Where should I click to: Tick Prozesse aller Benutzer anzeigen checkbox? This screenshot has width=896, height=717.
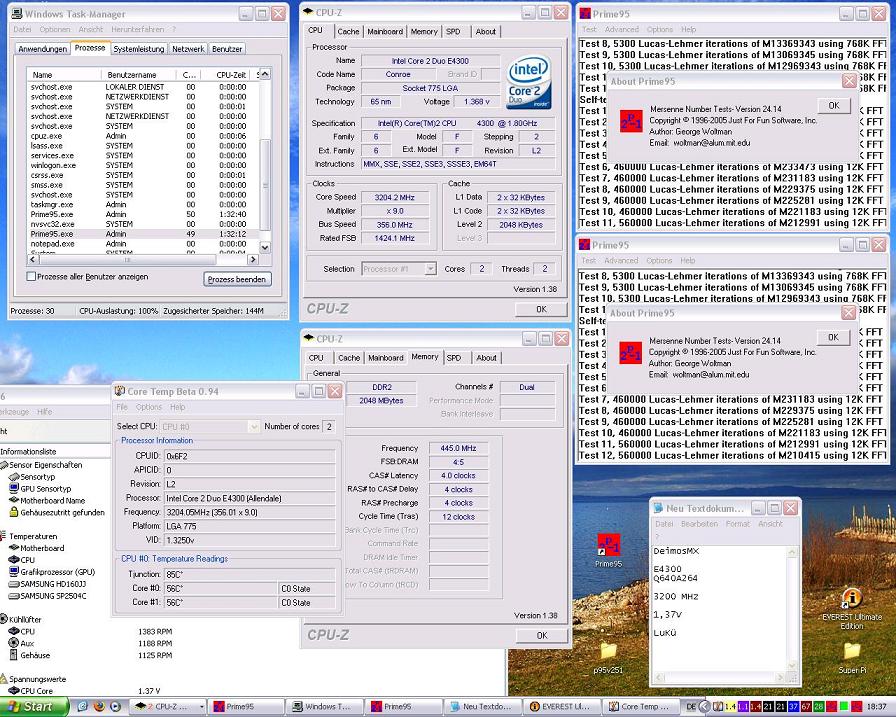point(31,277)
